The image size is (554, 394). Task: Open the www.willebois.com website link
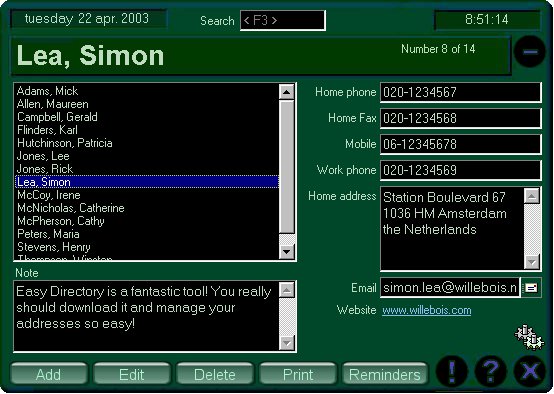click(426, 310)
